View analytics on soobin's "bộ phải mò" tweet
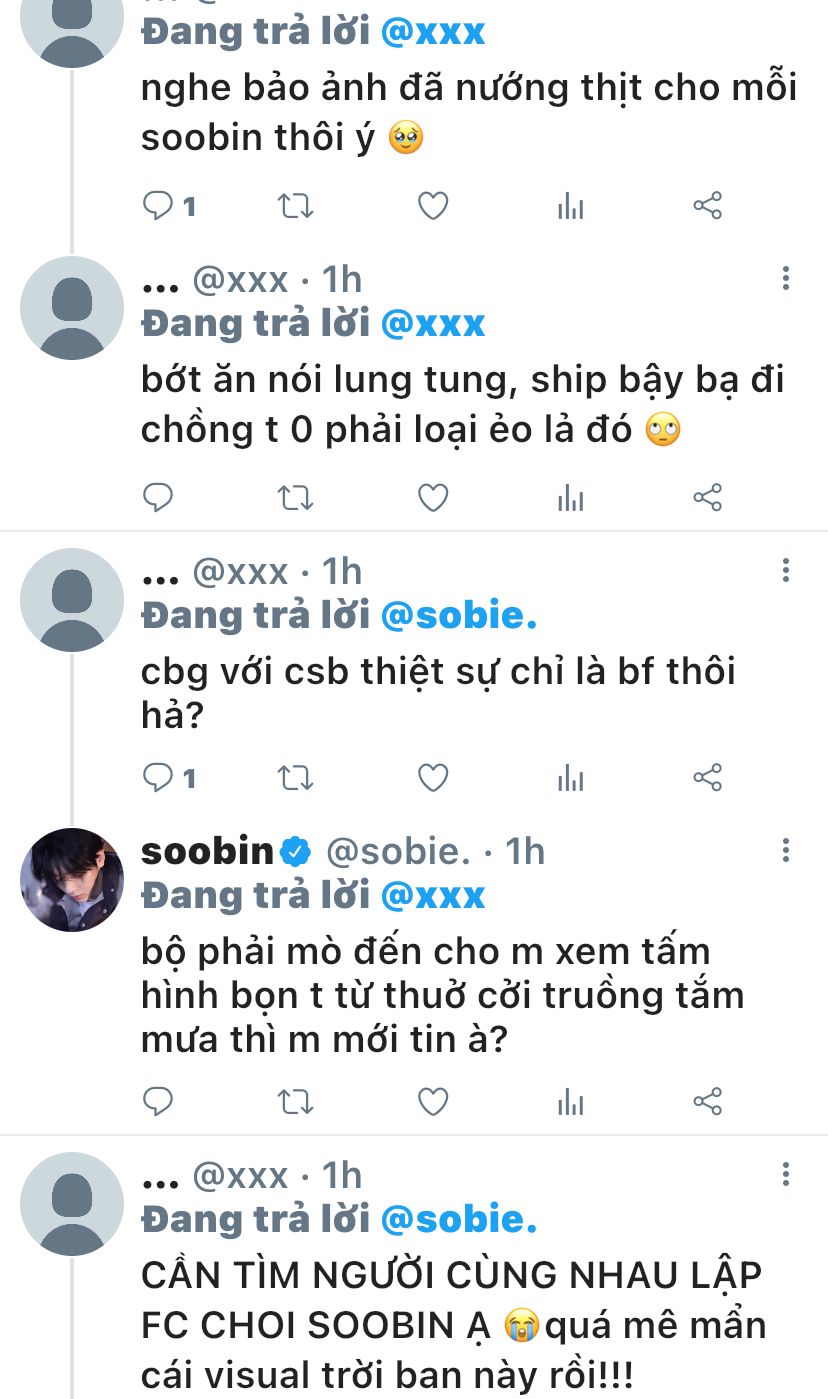Screen dimensions: 828x1399 (570, 1101)
